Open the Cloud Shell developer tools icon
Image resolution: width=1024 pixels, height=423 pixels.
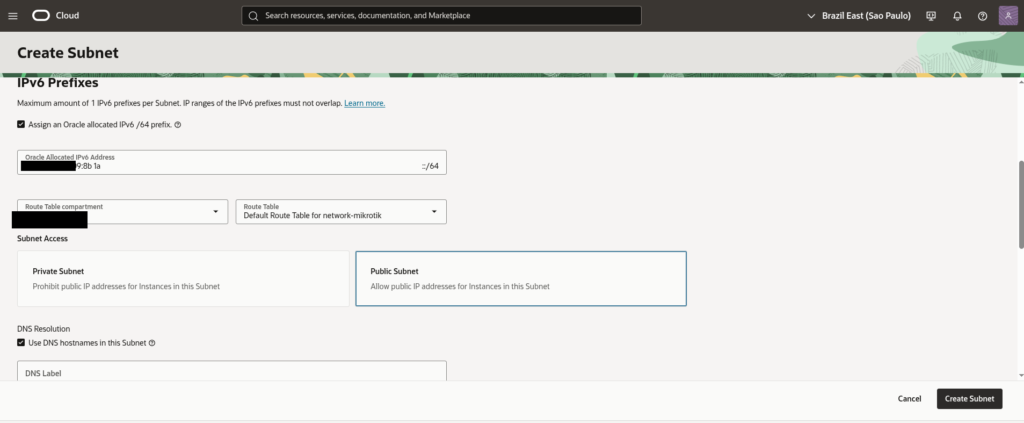[931, 16]
